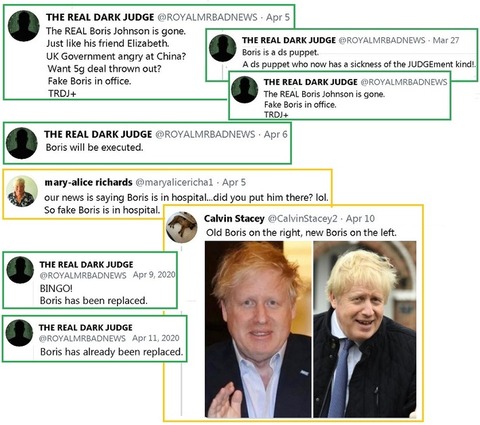Open the @CalvinStacey2 handle link
This screenshot has width=480, height=425.
tap(302, 219)
